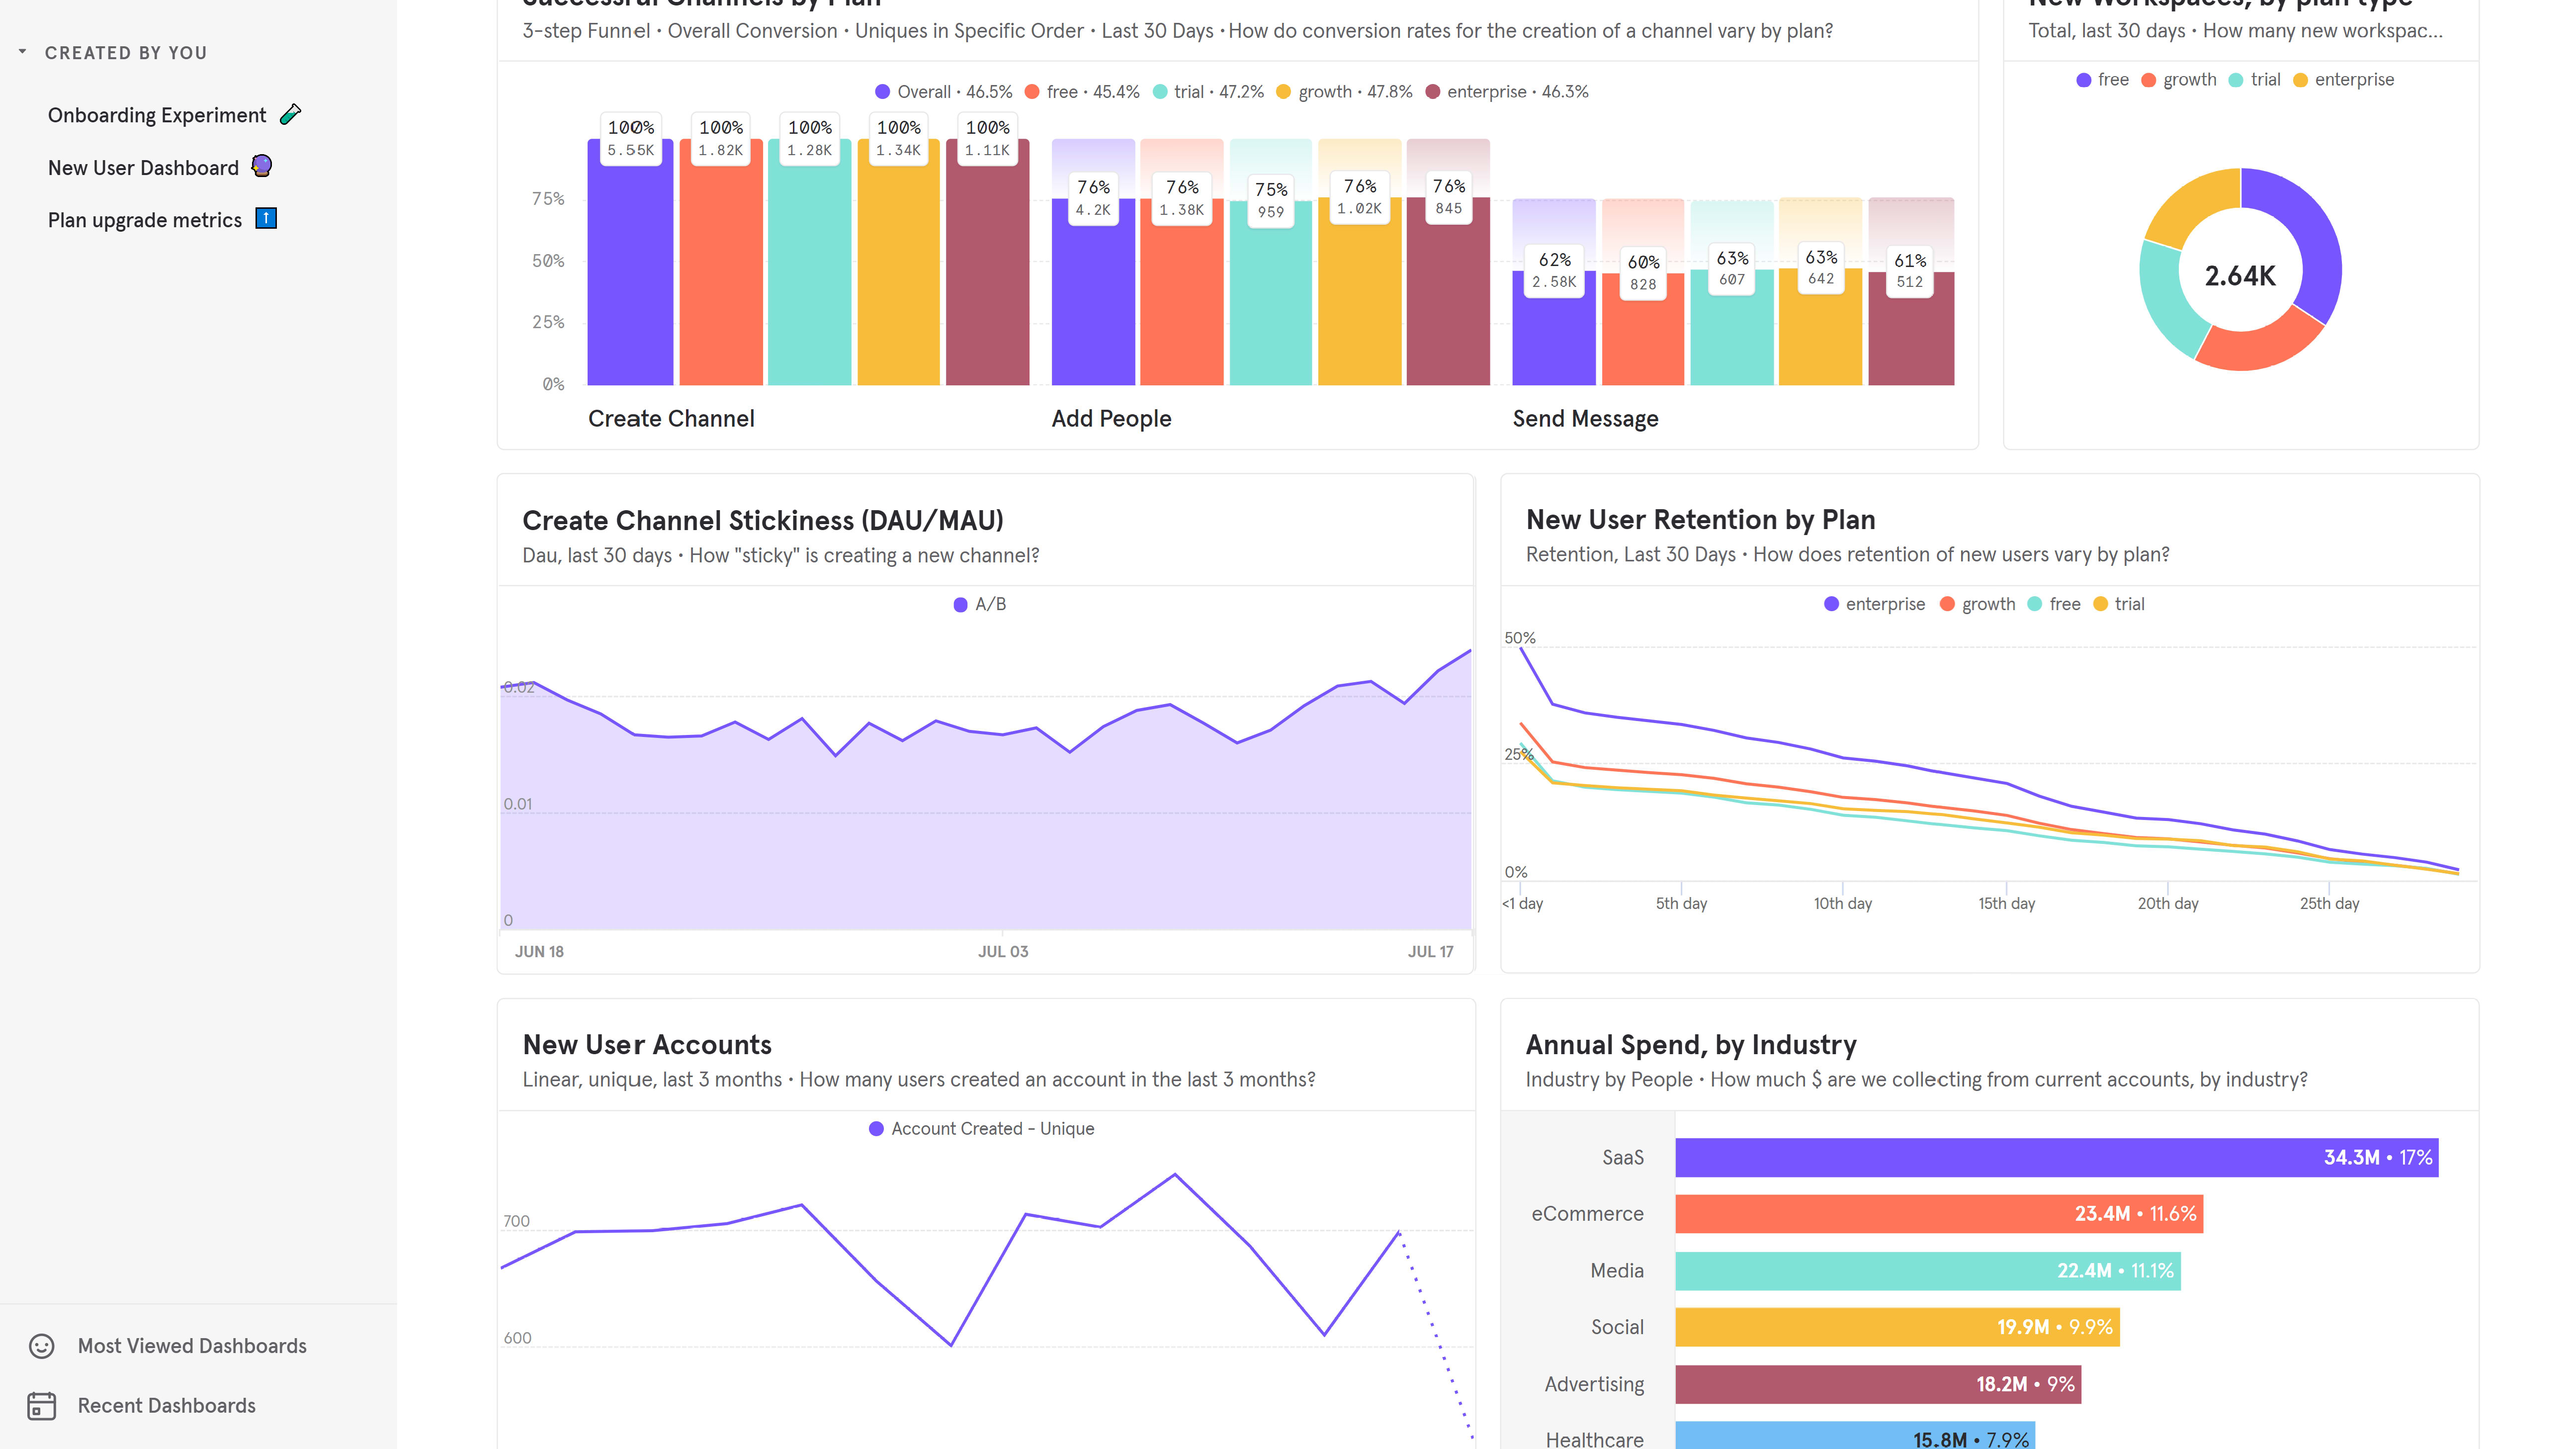Click the 20th day axis marker
Viewport: 2576px width, 1449px height.
2168,903
